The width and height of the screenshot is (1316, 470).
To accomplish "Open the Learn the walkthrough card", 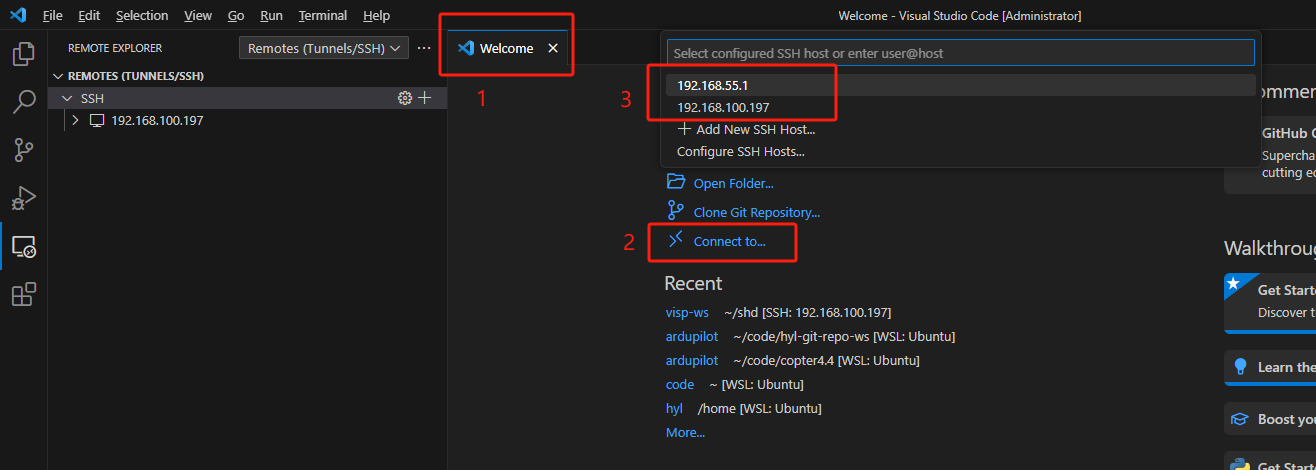I will tap(1270, 367).
